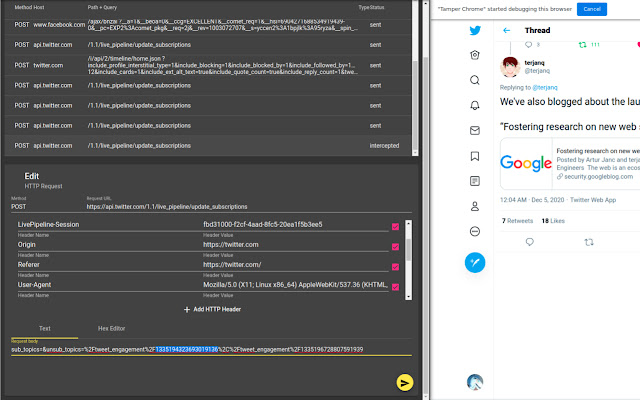Click reply icon under the tweet

coord(530,242)
